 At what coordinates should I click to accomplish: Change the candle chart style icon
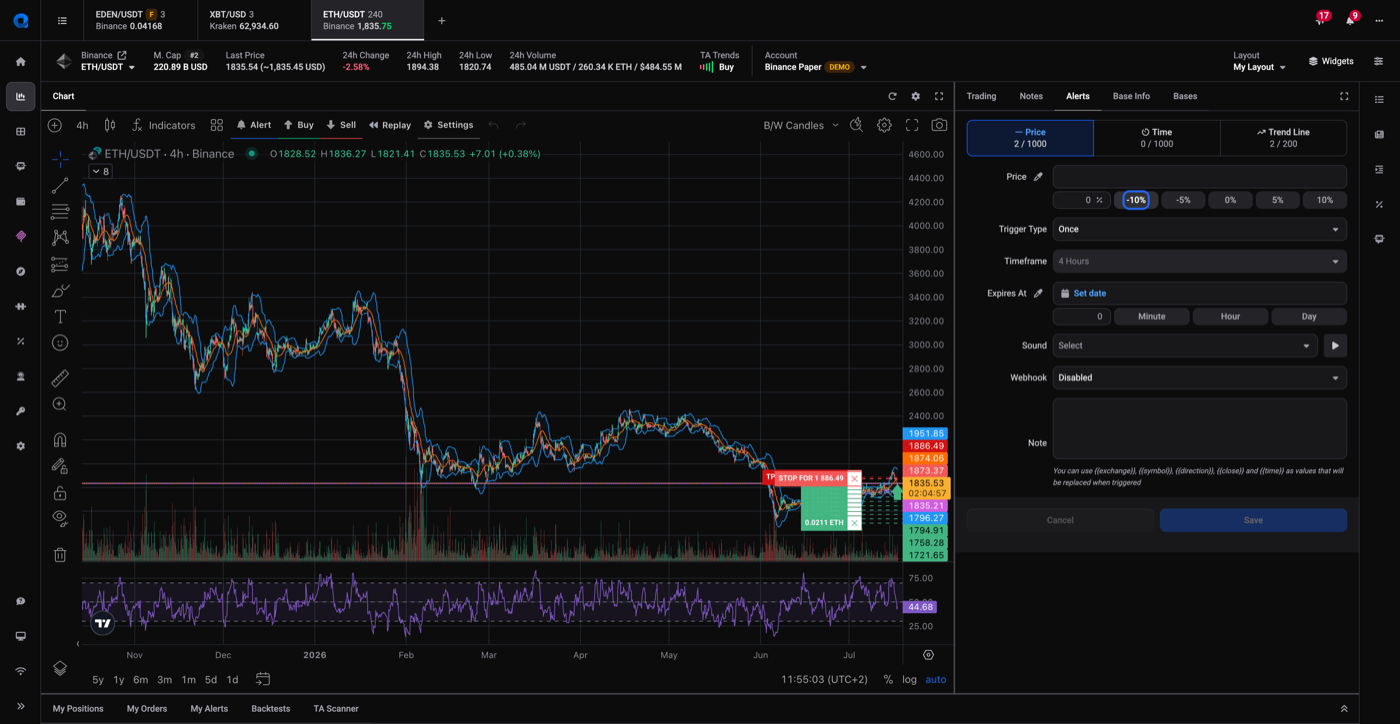pos(110,125)
